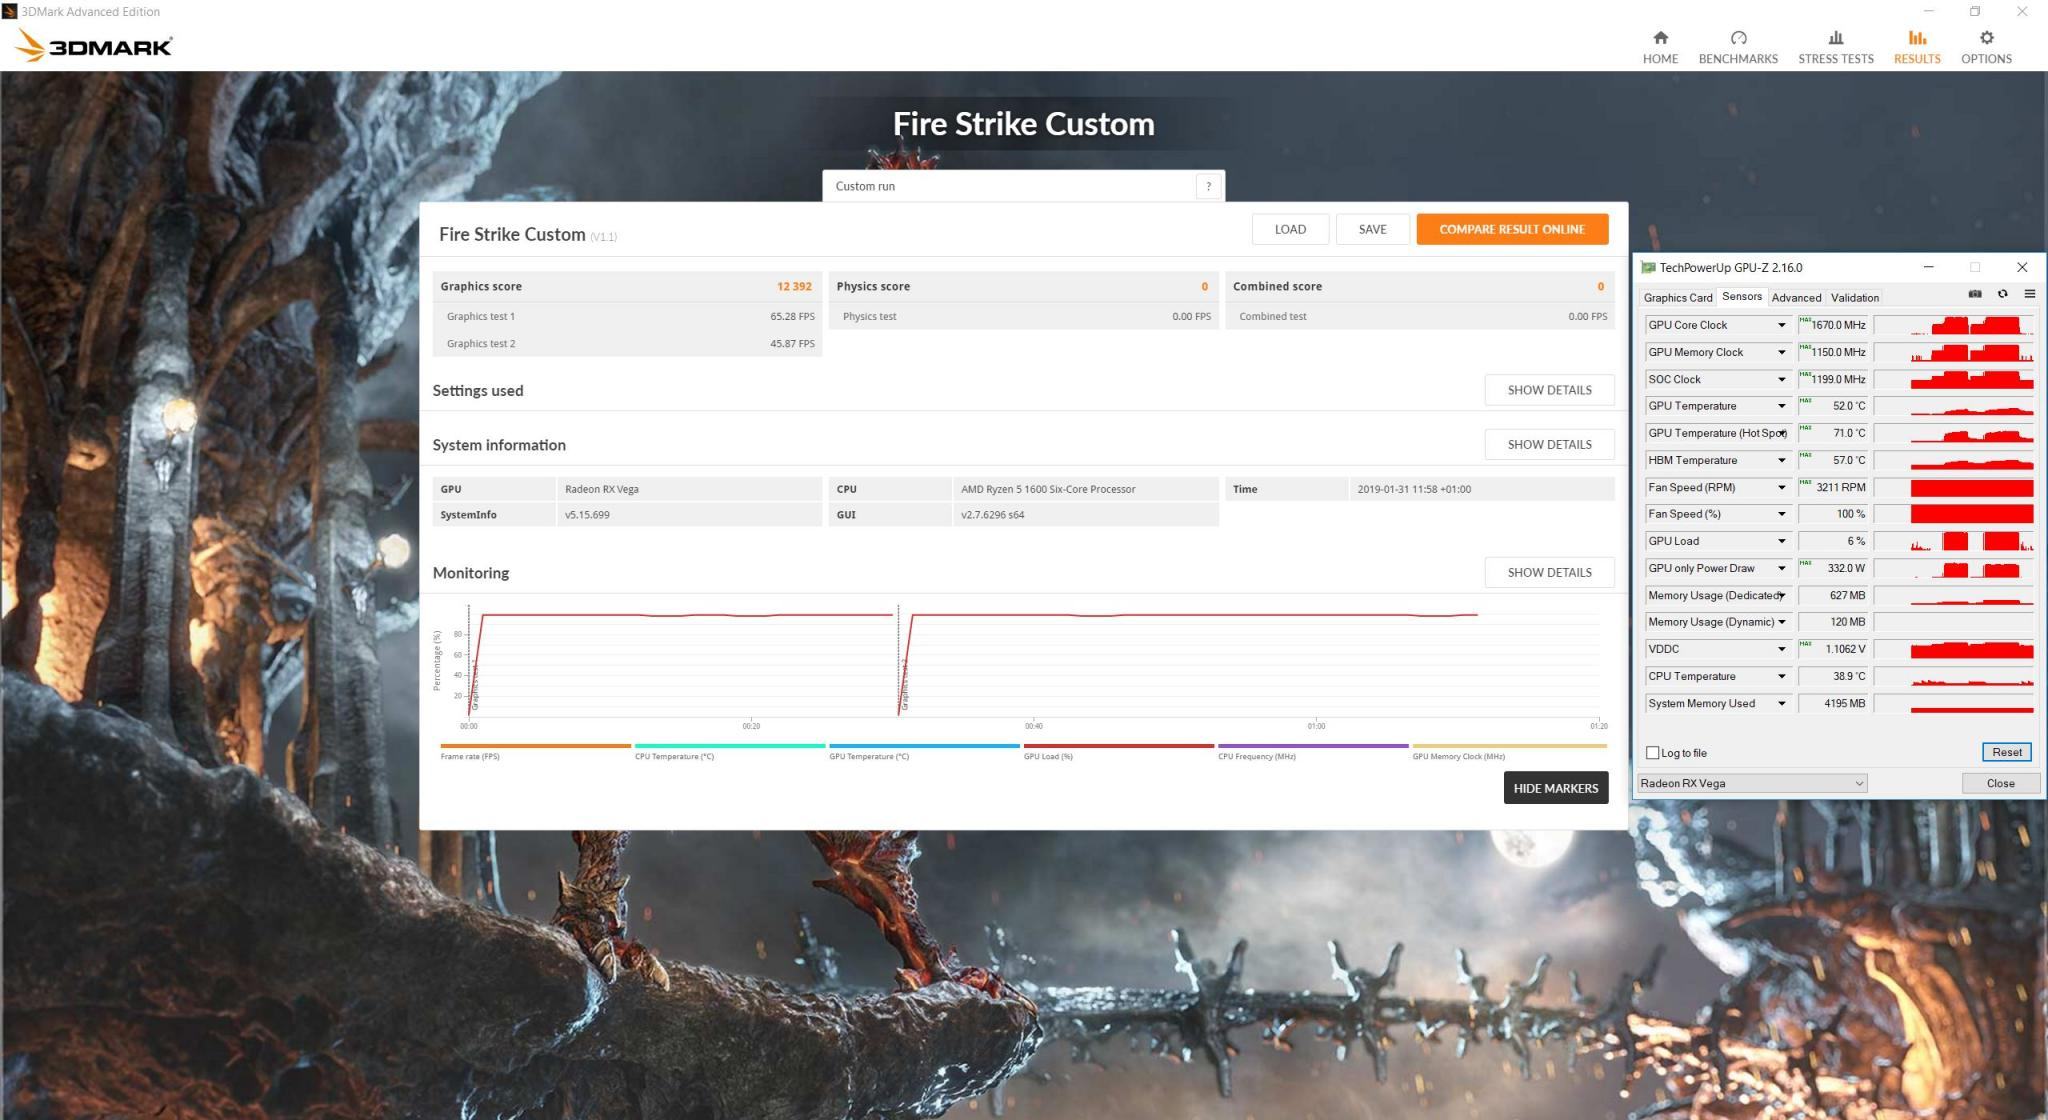Expand the SOC Clock sensor dropdown

pos(1781,379)
